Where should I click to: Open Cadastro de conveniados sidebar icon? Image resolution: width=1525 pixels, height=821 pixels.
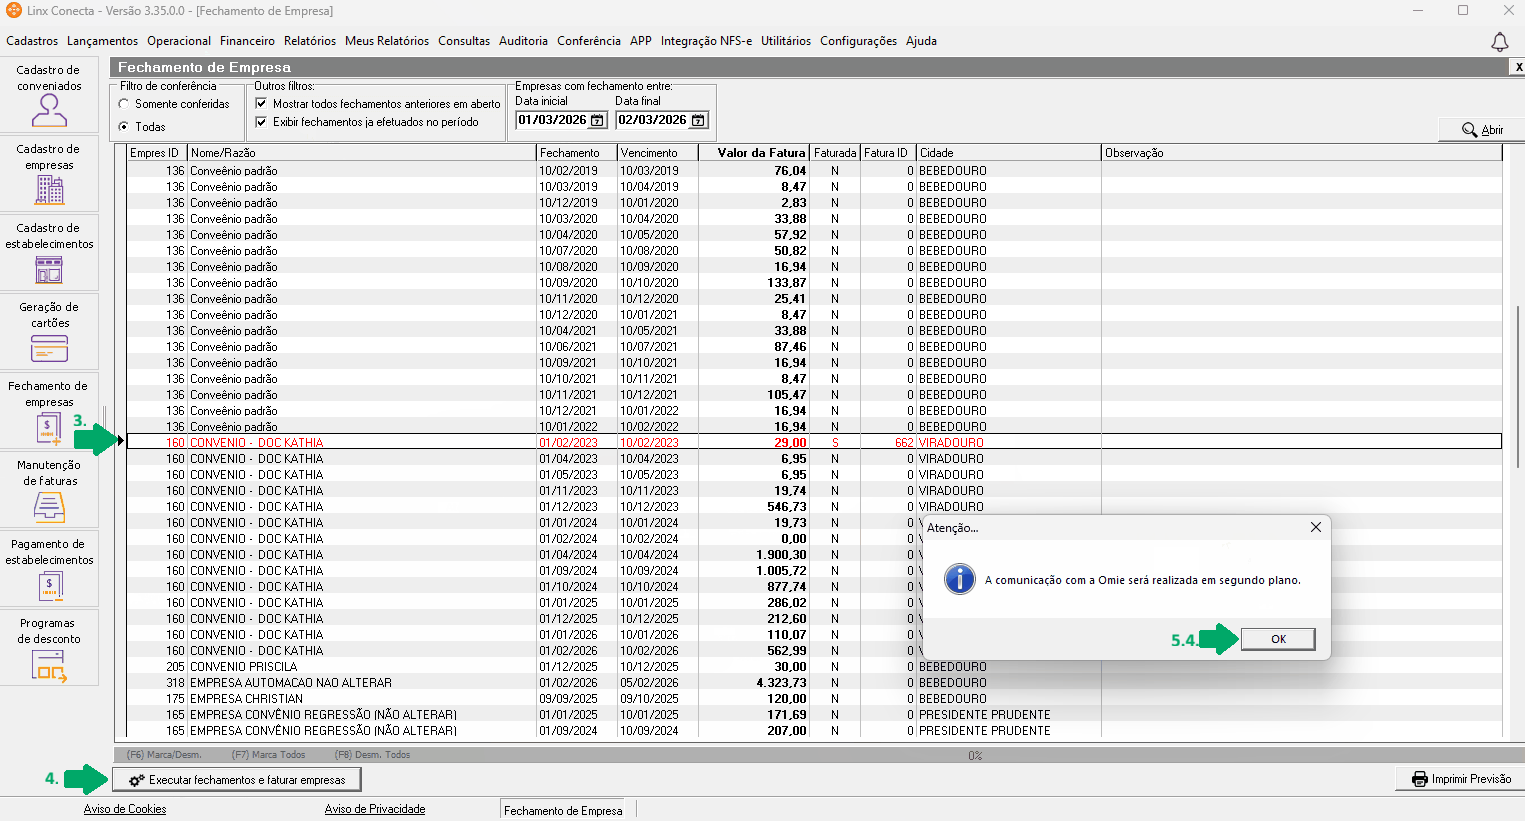coord(49,109)
